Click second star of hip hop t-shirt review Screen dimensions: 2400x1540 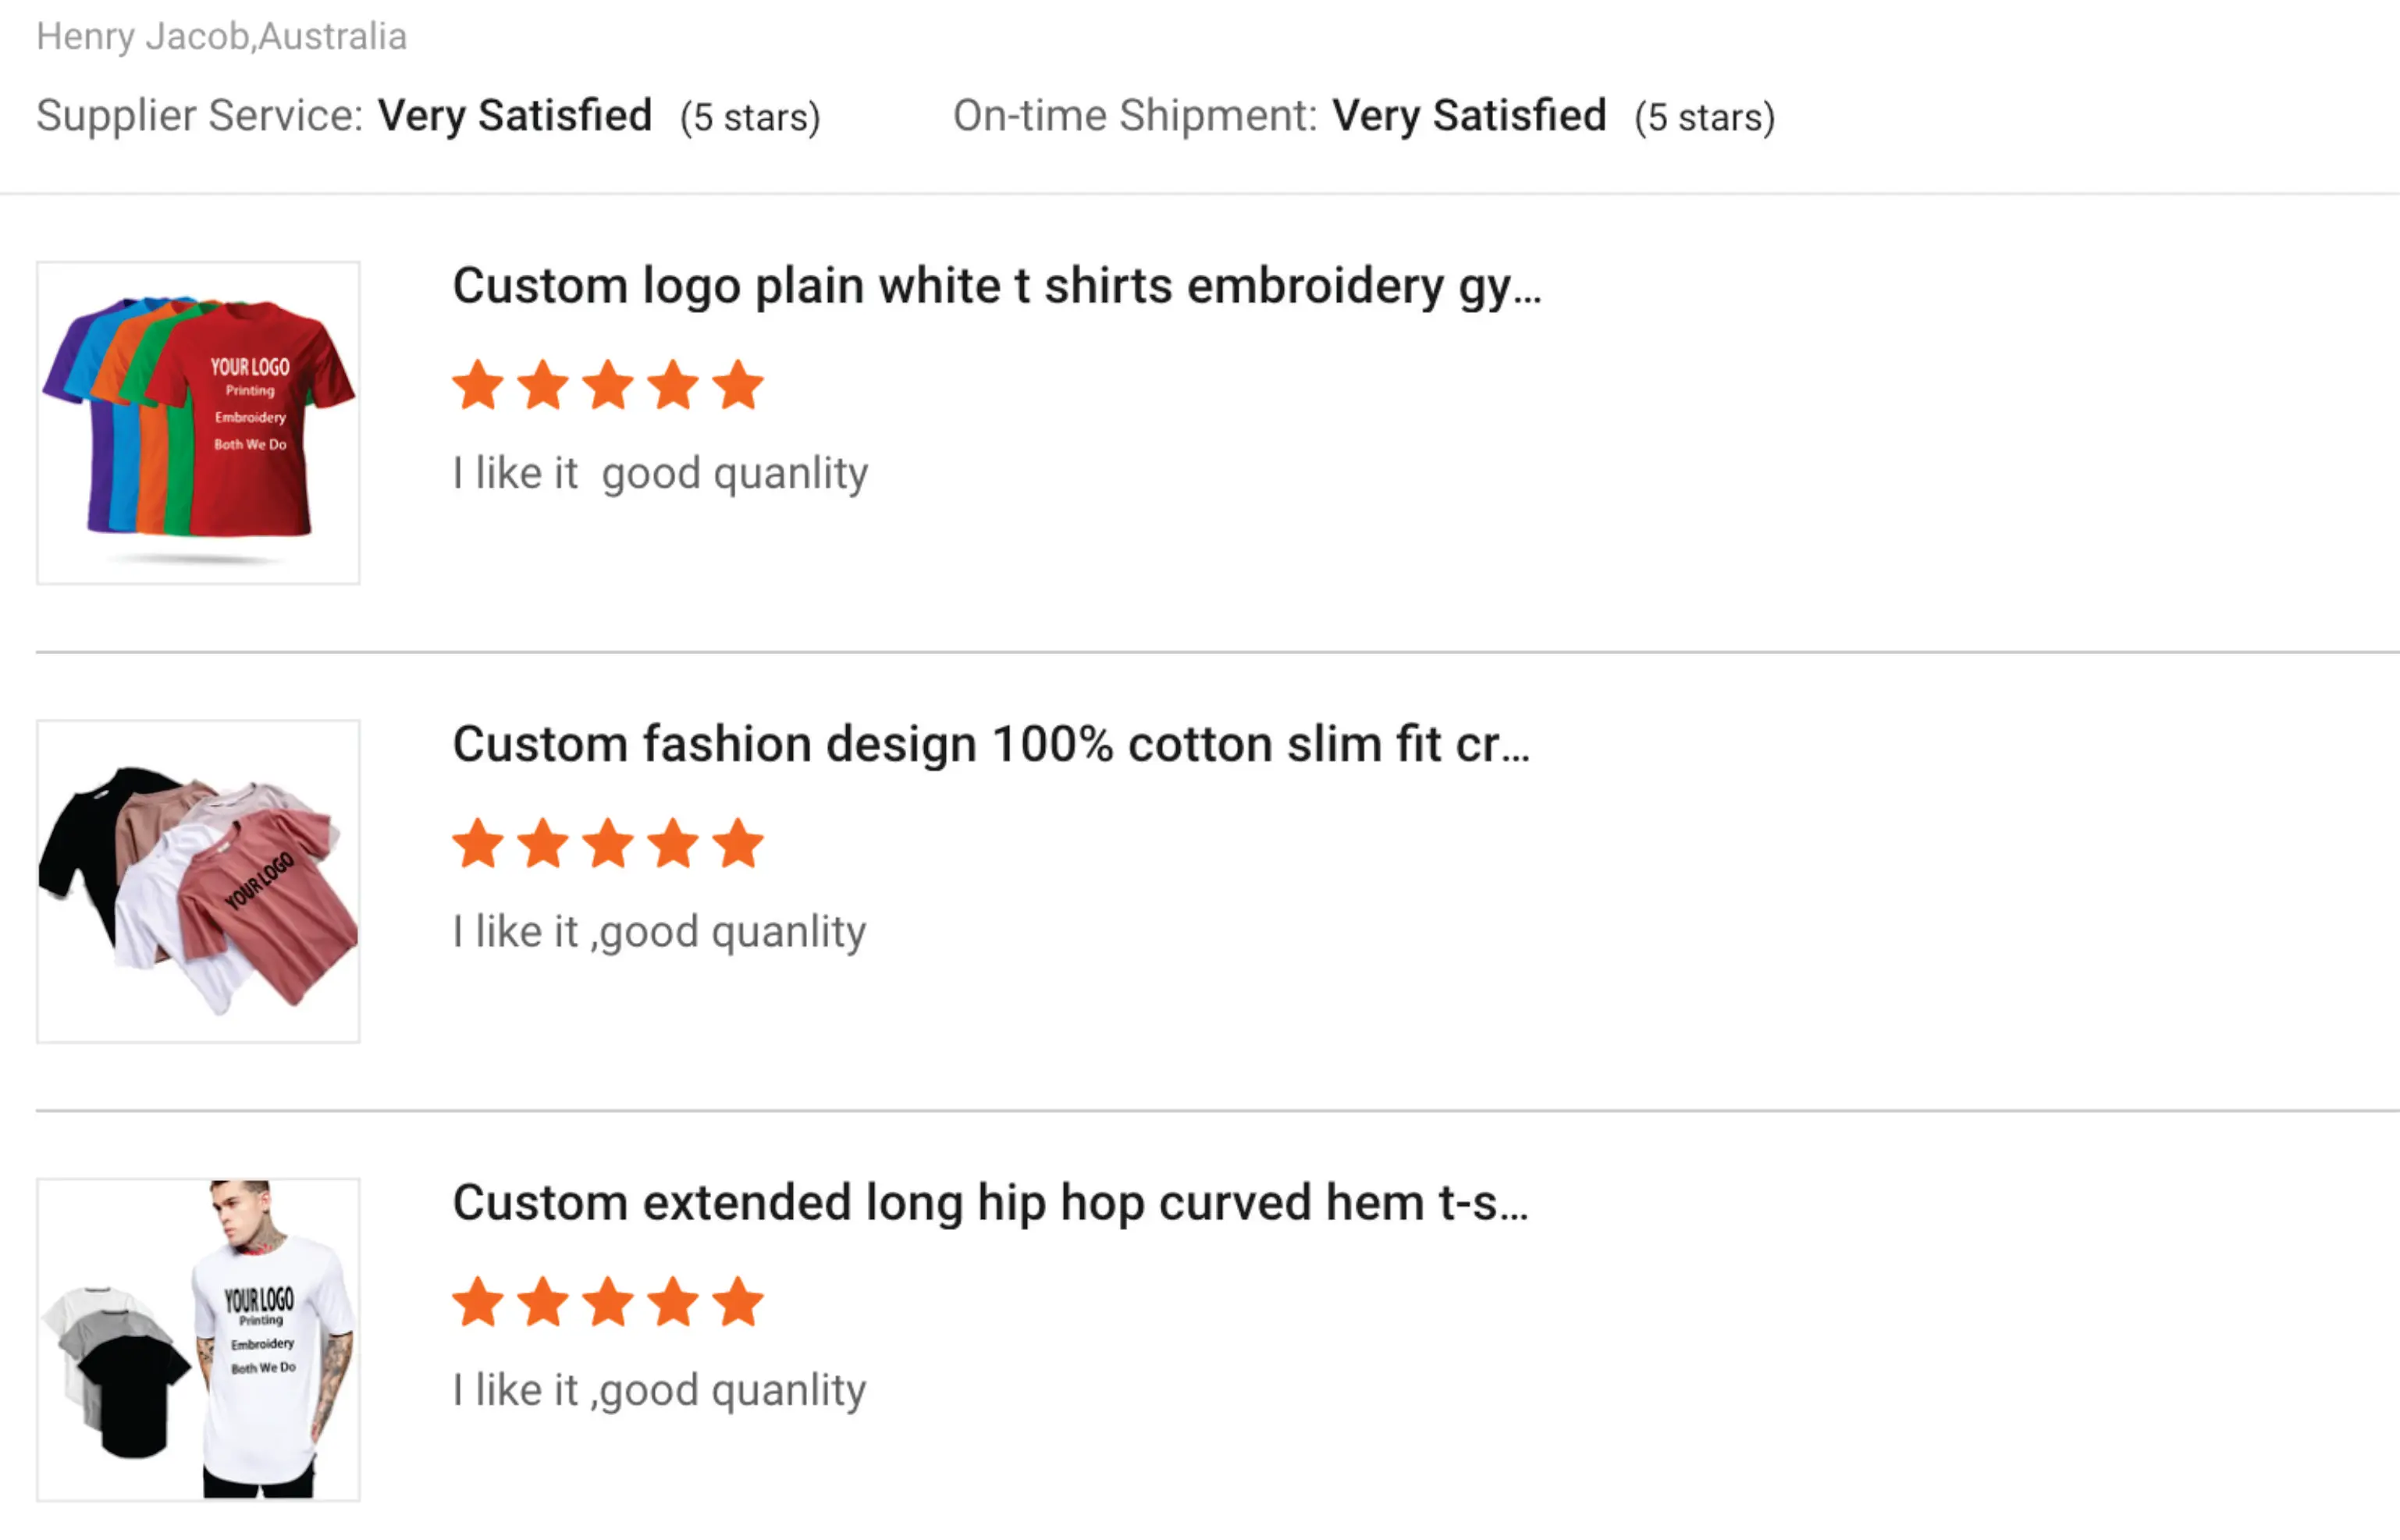543,1302
